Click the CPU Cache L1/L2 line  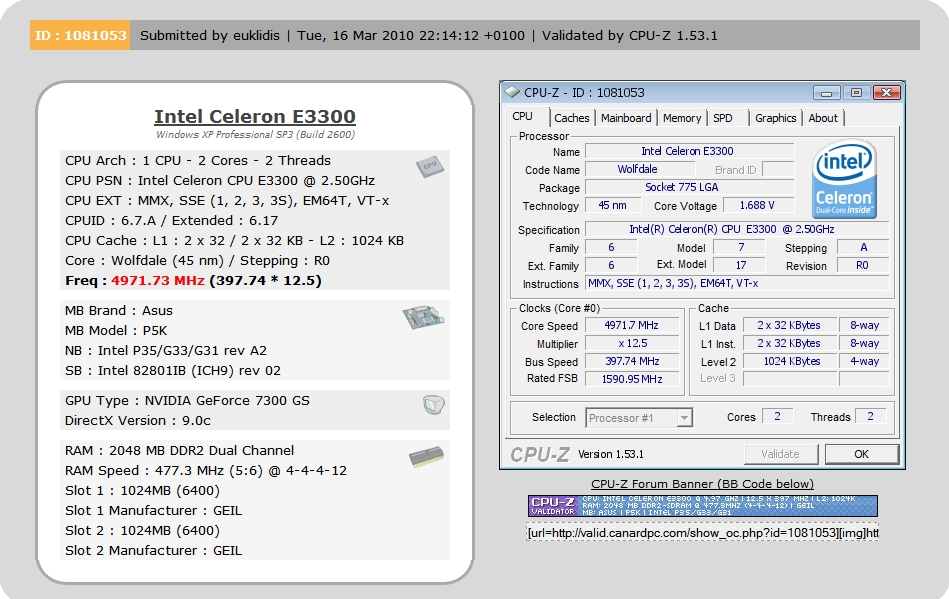(x=234, y=241)
